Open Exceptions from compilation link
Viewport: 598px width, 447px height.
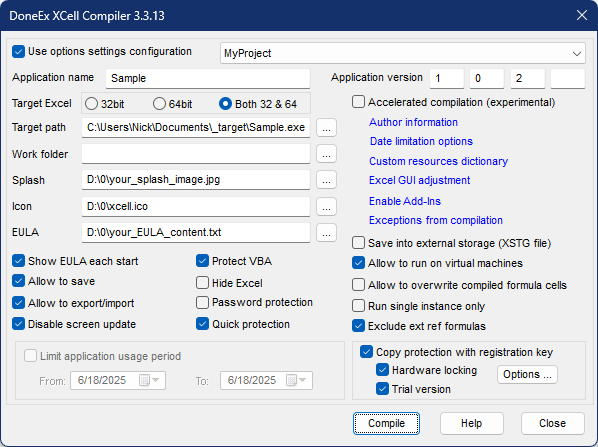pos(436,220)
